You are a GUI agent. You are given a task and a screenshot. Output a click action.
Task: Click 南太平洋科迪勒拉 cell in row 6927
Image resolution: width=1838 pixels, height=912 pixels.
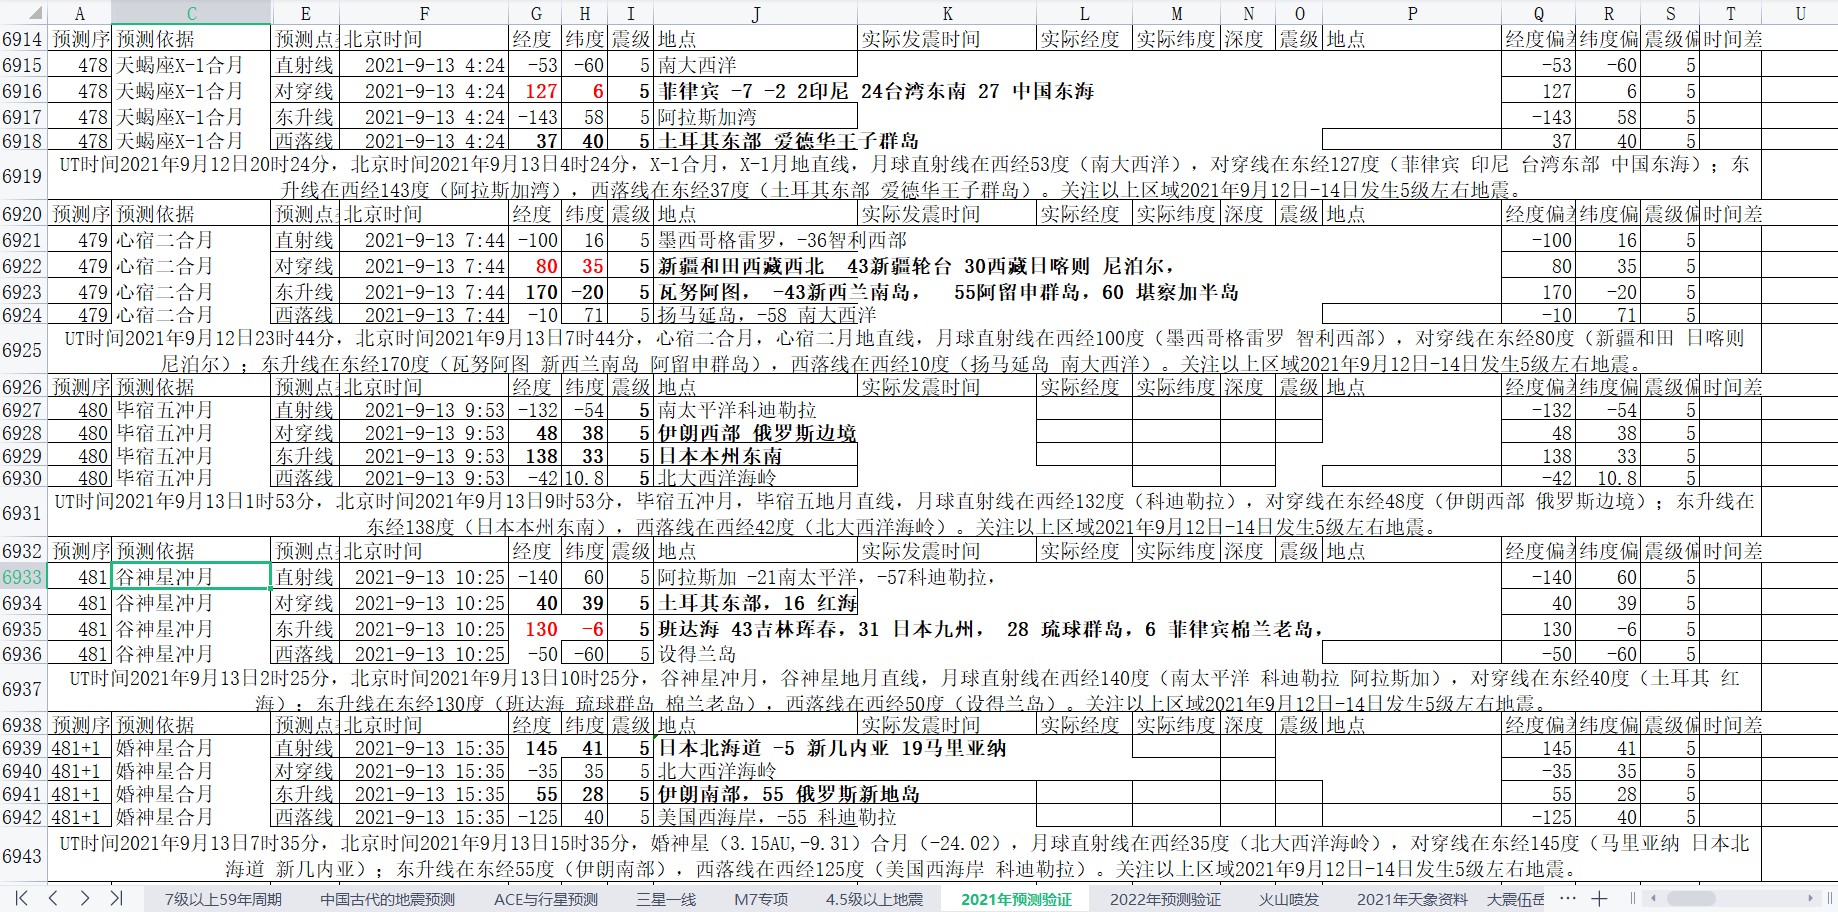click(756, 410)
